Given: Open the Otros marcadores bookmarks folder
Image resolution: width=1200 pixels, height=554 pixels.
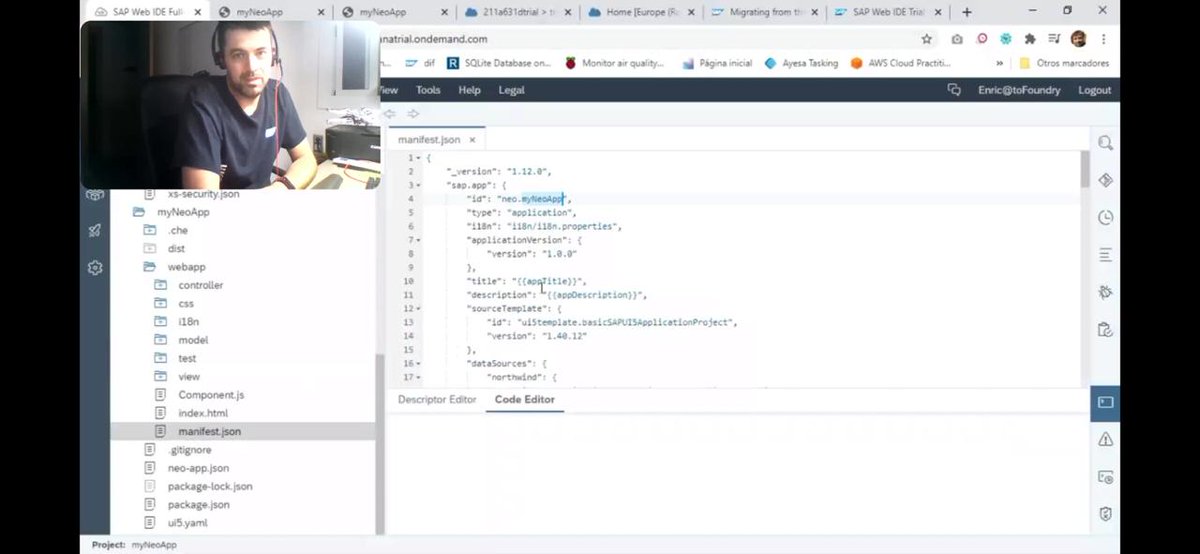Looking at the screenshot, I should point(1064,63).
